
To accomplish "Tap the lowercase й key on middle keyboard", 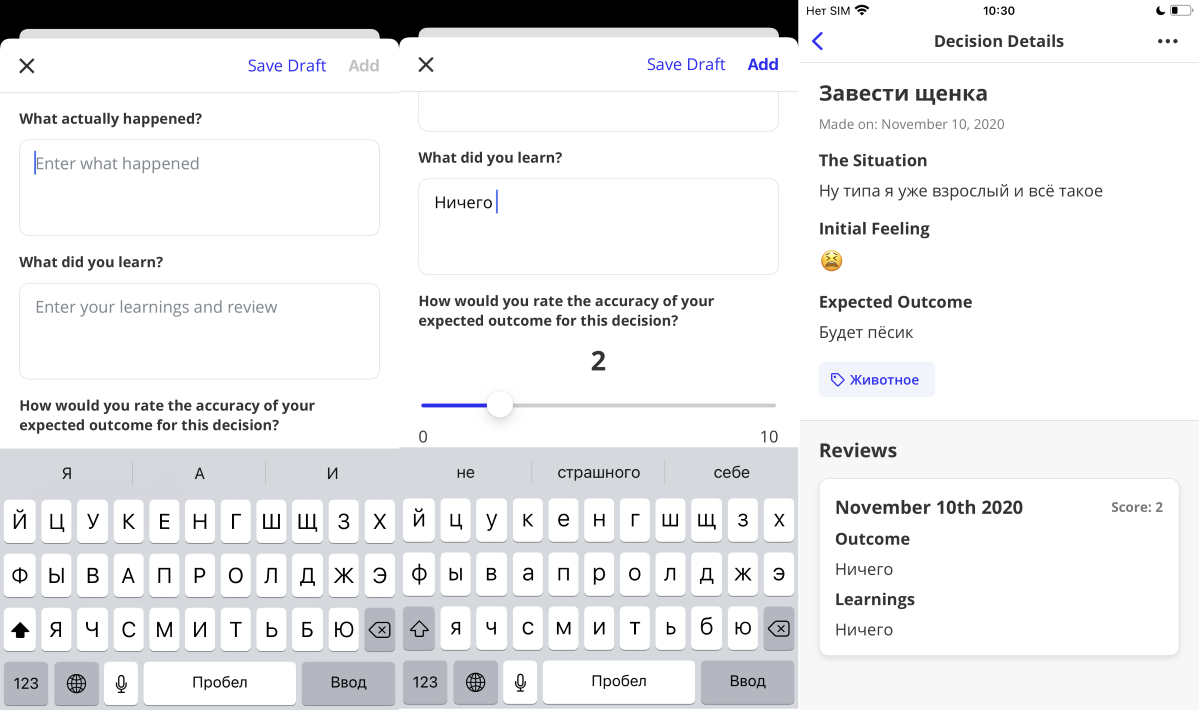I will 419,520.
